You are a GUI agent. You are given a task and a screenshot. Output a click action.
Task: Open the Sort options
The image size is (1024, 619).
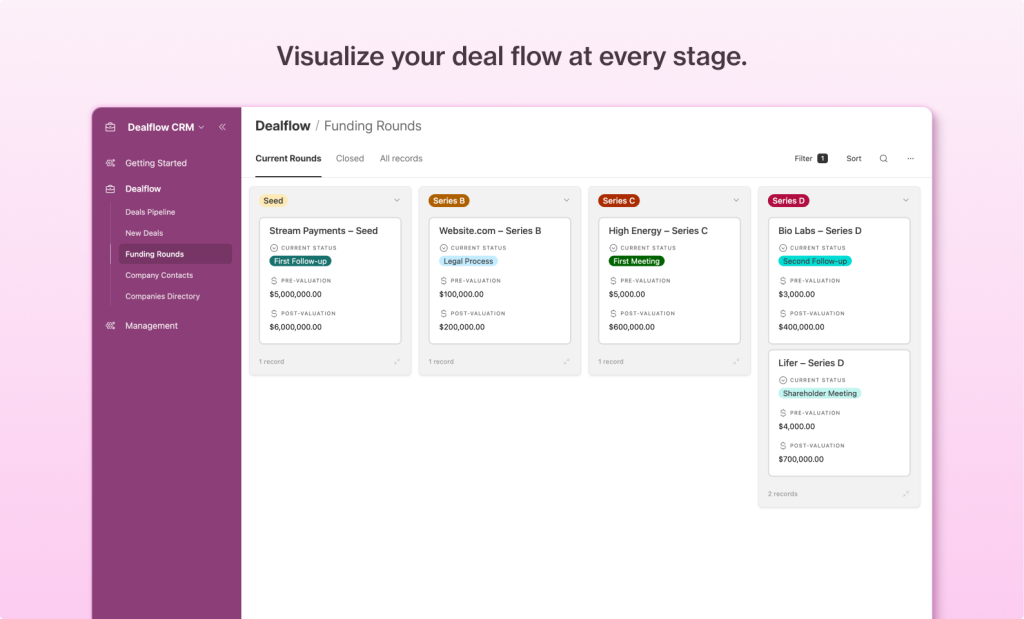click(x=854, y=158)
